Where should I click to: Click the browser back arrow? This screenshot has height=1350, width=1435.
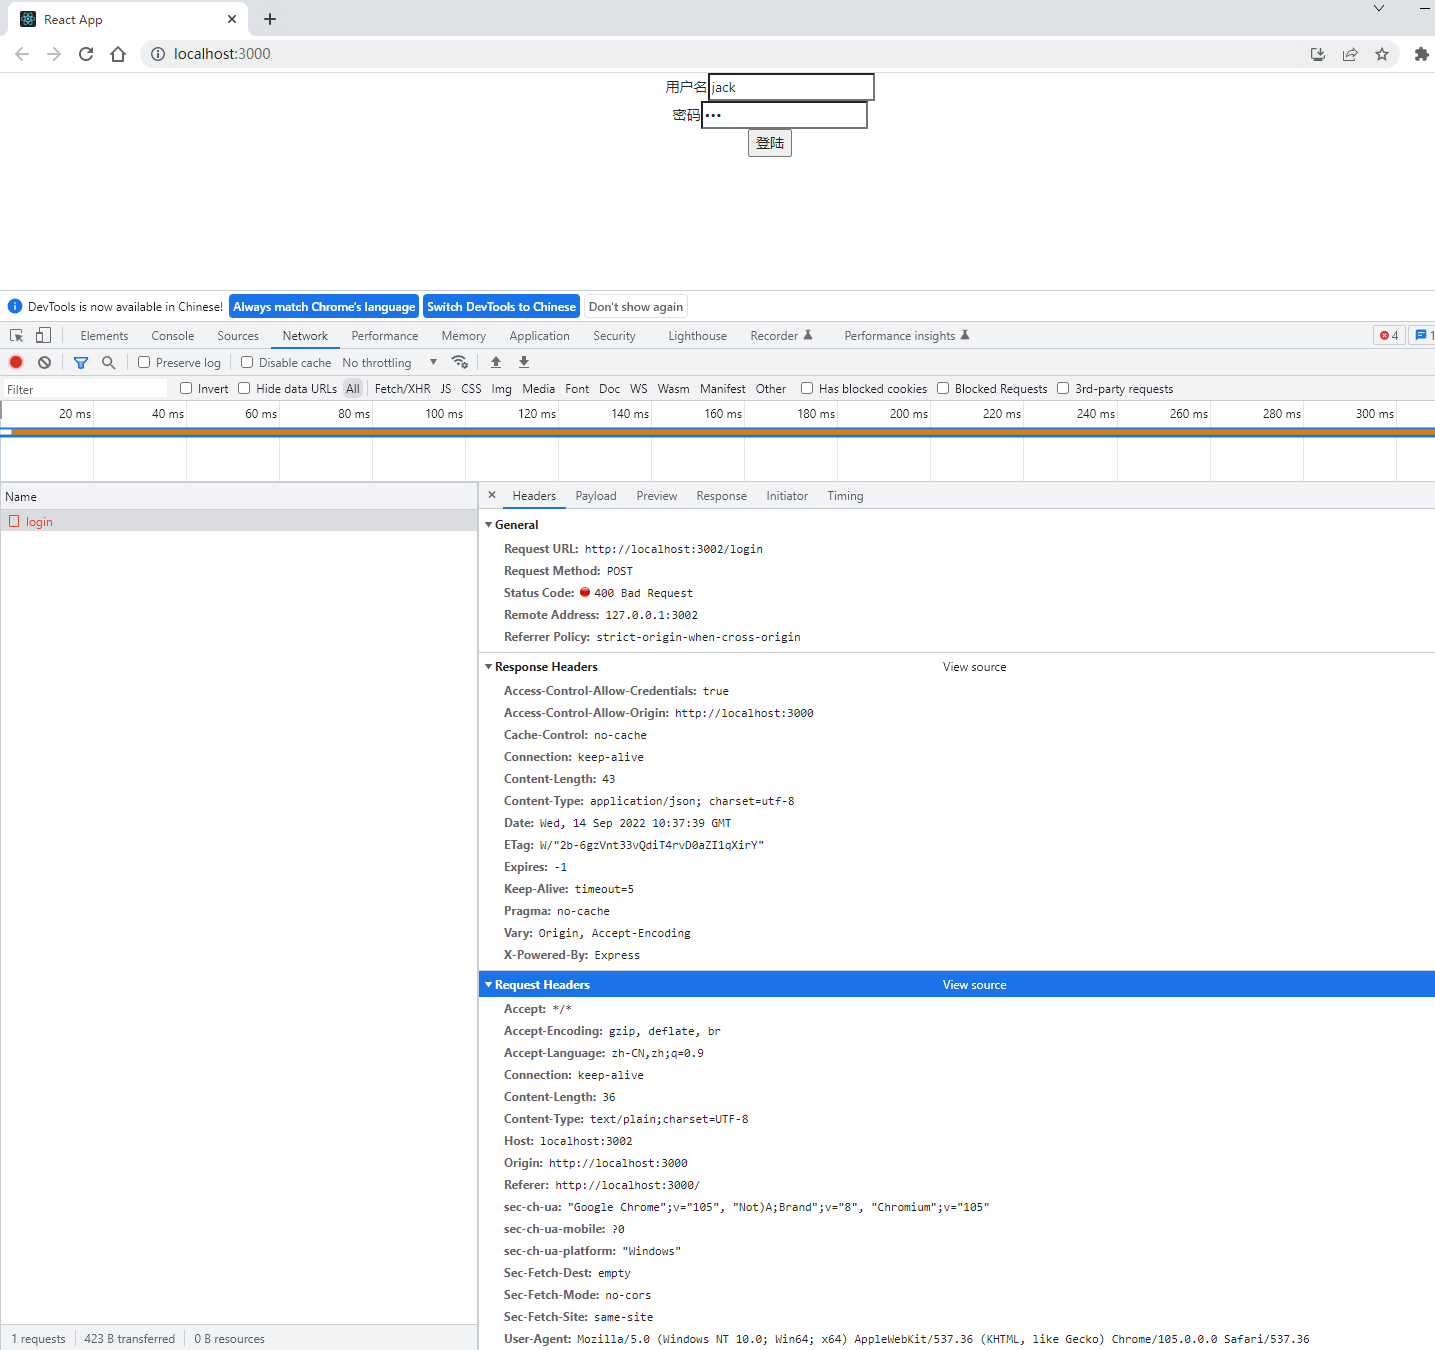(x=22, y=54)
